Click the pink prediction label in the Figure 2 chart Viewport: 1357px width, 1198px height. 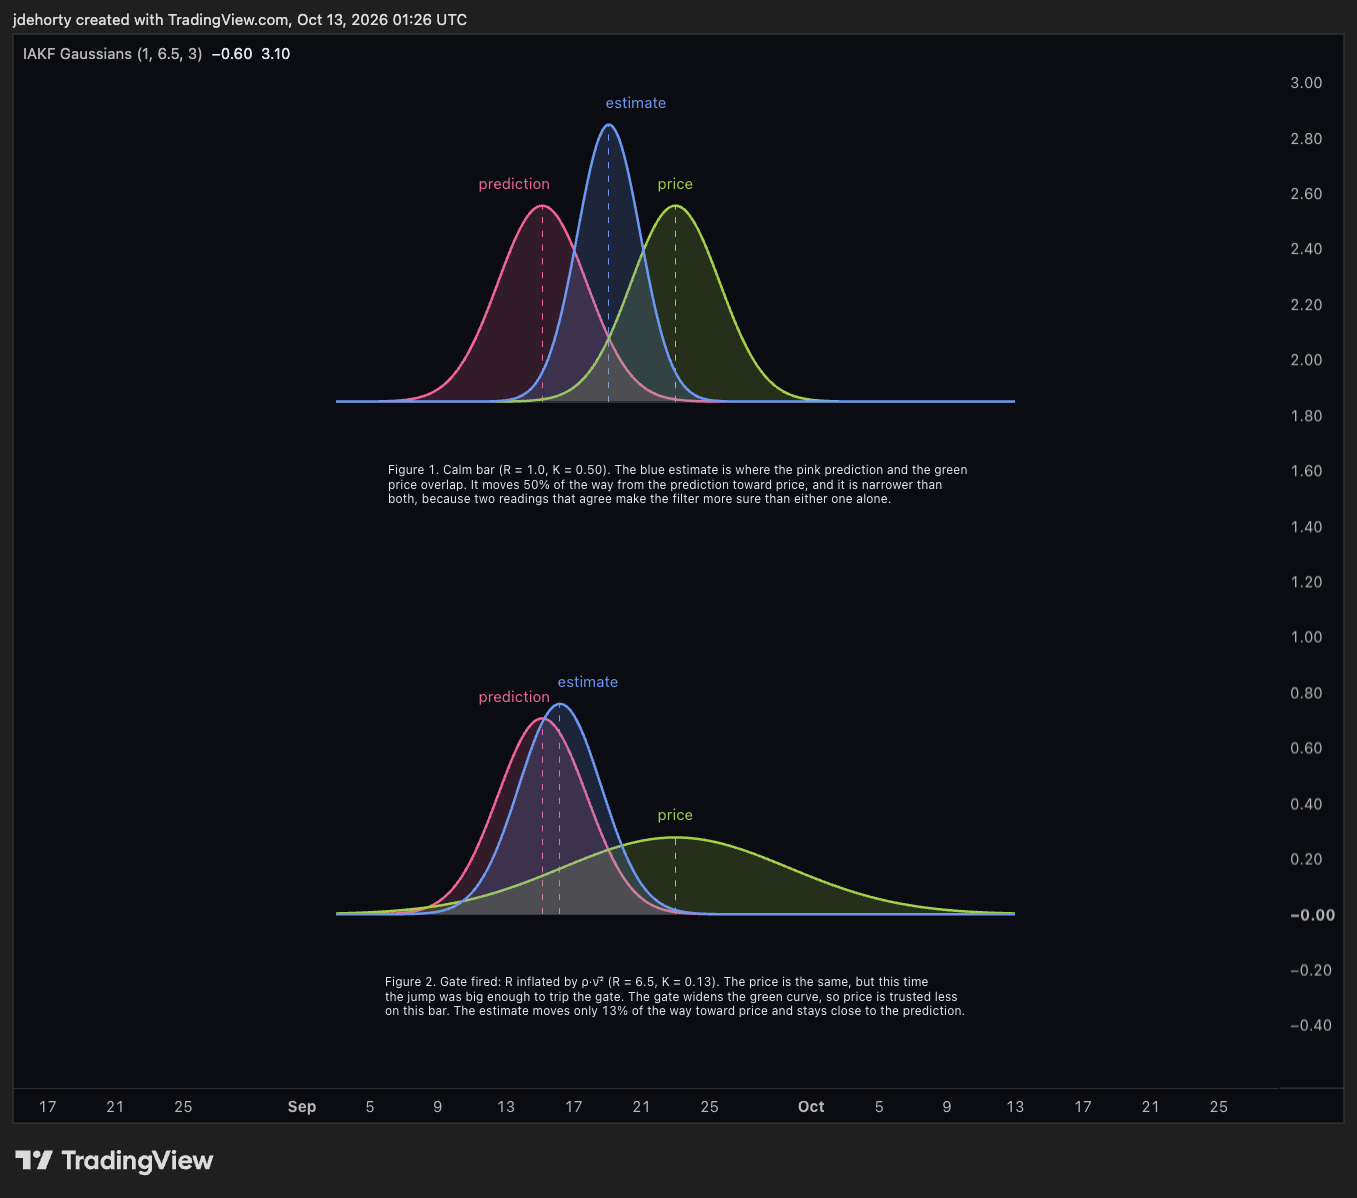(514, 697)
